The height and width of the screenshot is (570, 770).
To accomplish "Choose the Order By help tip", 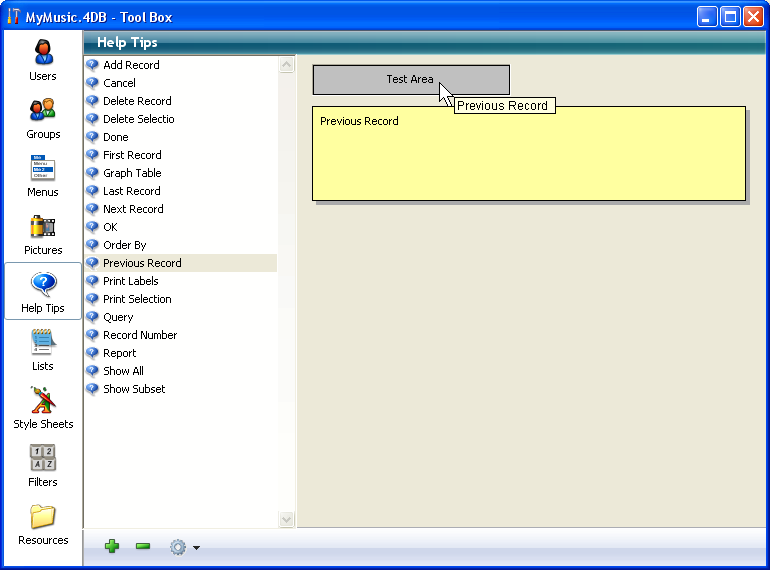I will tap(124, 245).
